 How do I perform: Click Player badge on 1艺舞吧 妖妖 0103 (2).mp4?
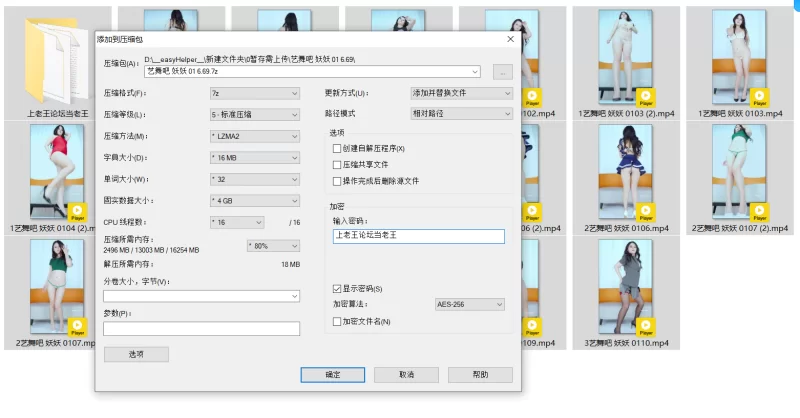point(646,97)
